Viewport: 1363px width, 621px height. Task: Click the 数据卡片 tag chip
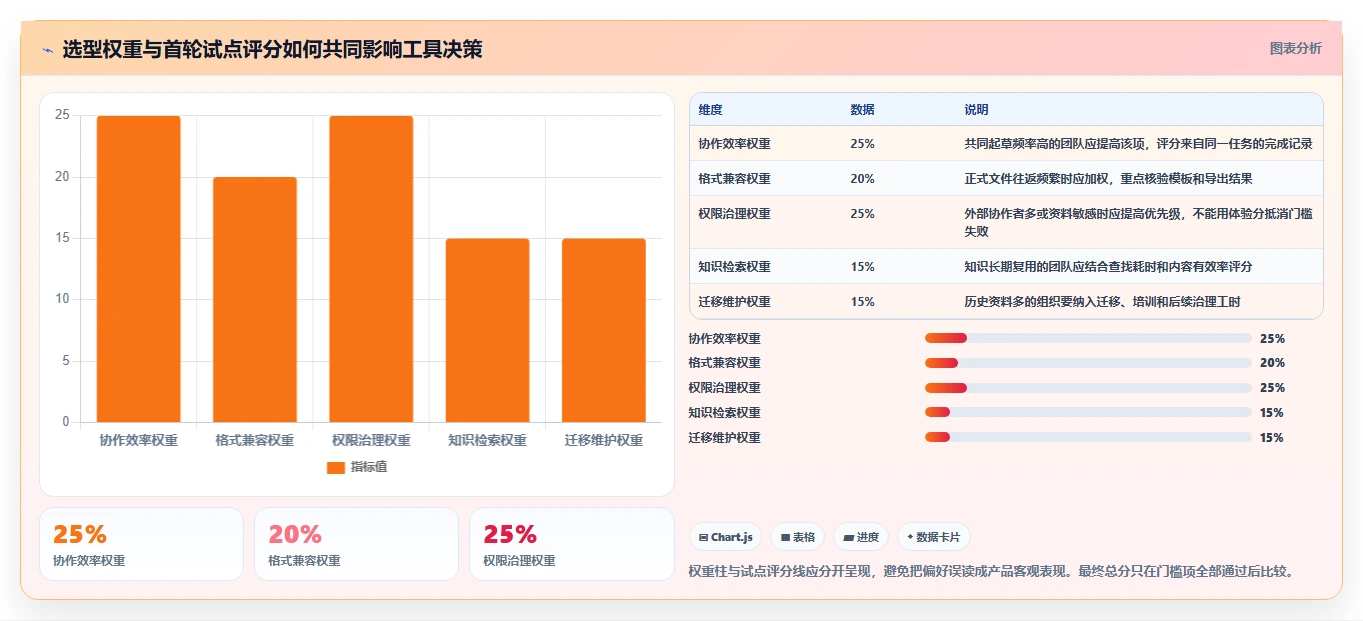point(933,537)
